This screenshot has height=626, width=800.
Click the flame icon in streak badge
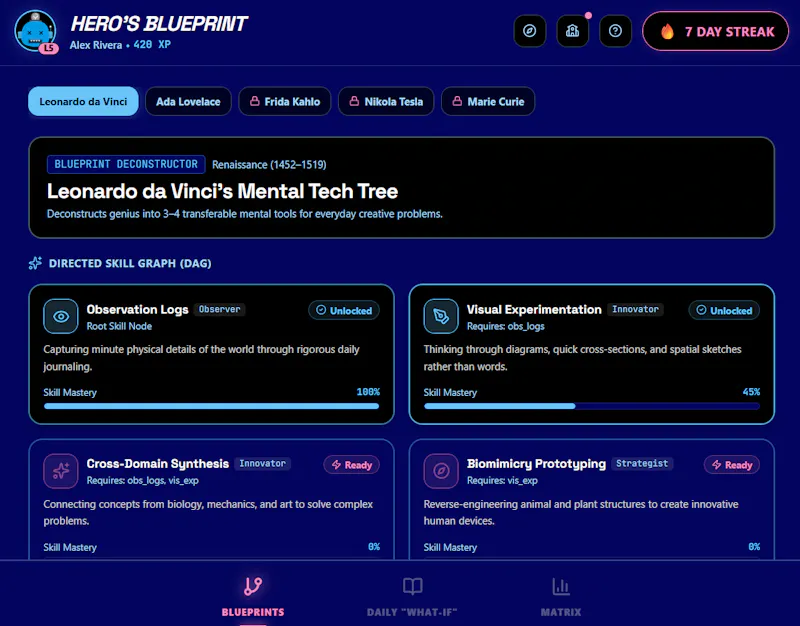(667, 32)
